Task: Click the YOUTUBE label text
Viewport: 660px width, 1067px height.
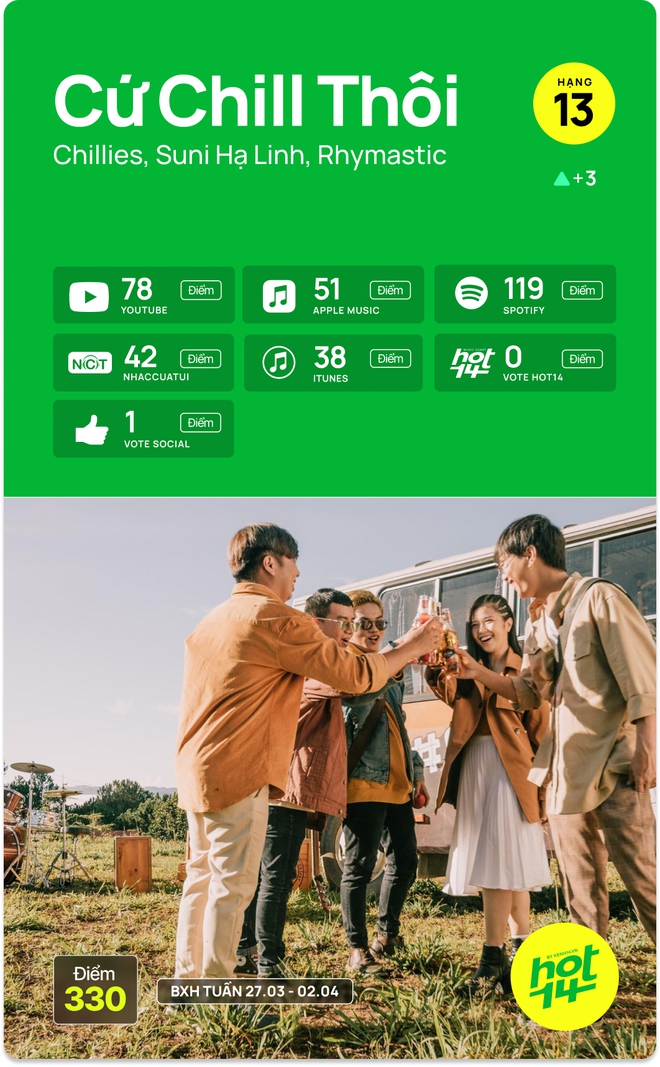Action: (144, 310)
